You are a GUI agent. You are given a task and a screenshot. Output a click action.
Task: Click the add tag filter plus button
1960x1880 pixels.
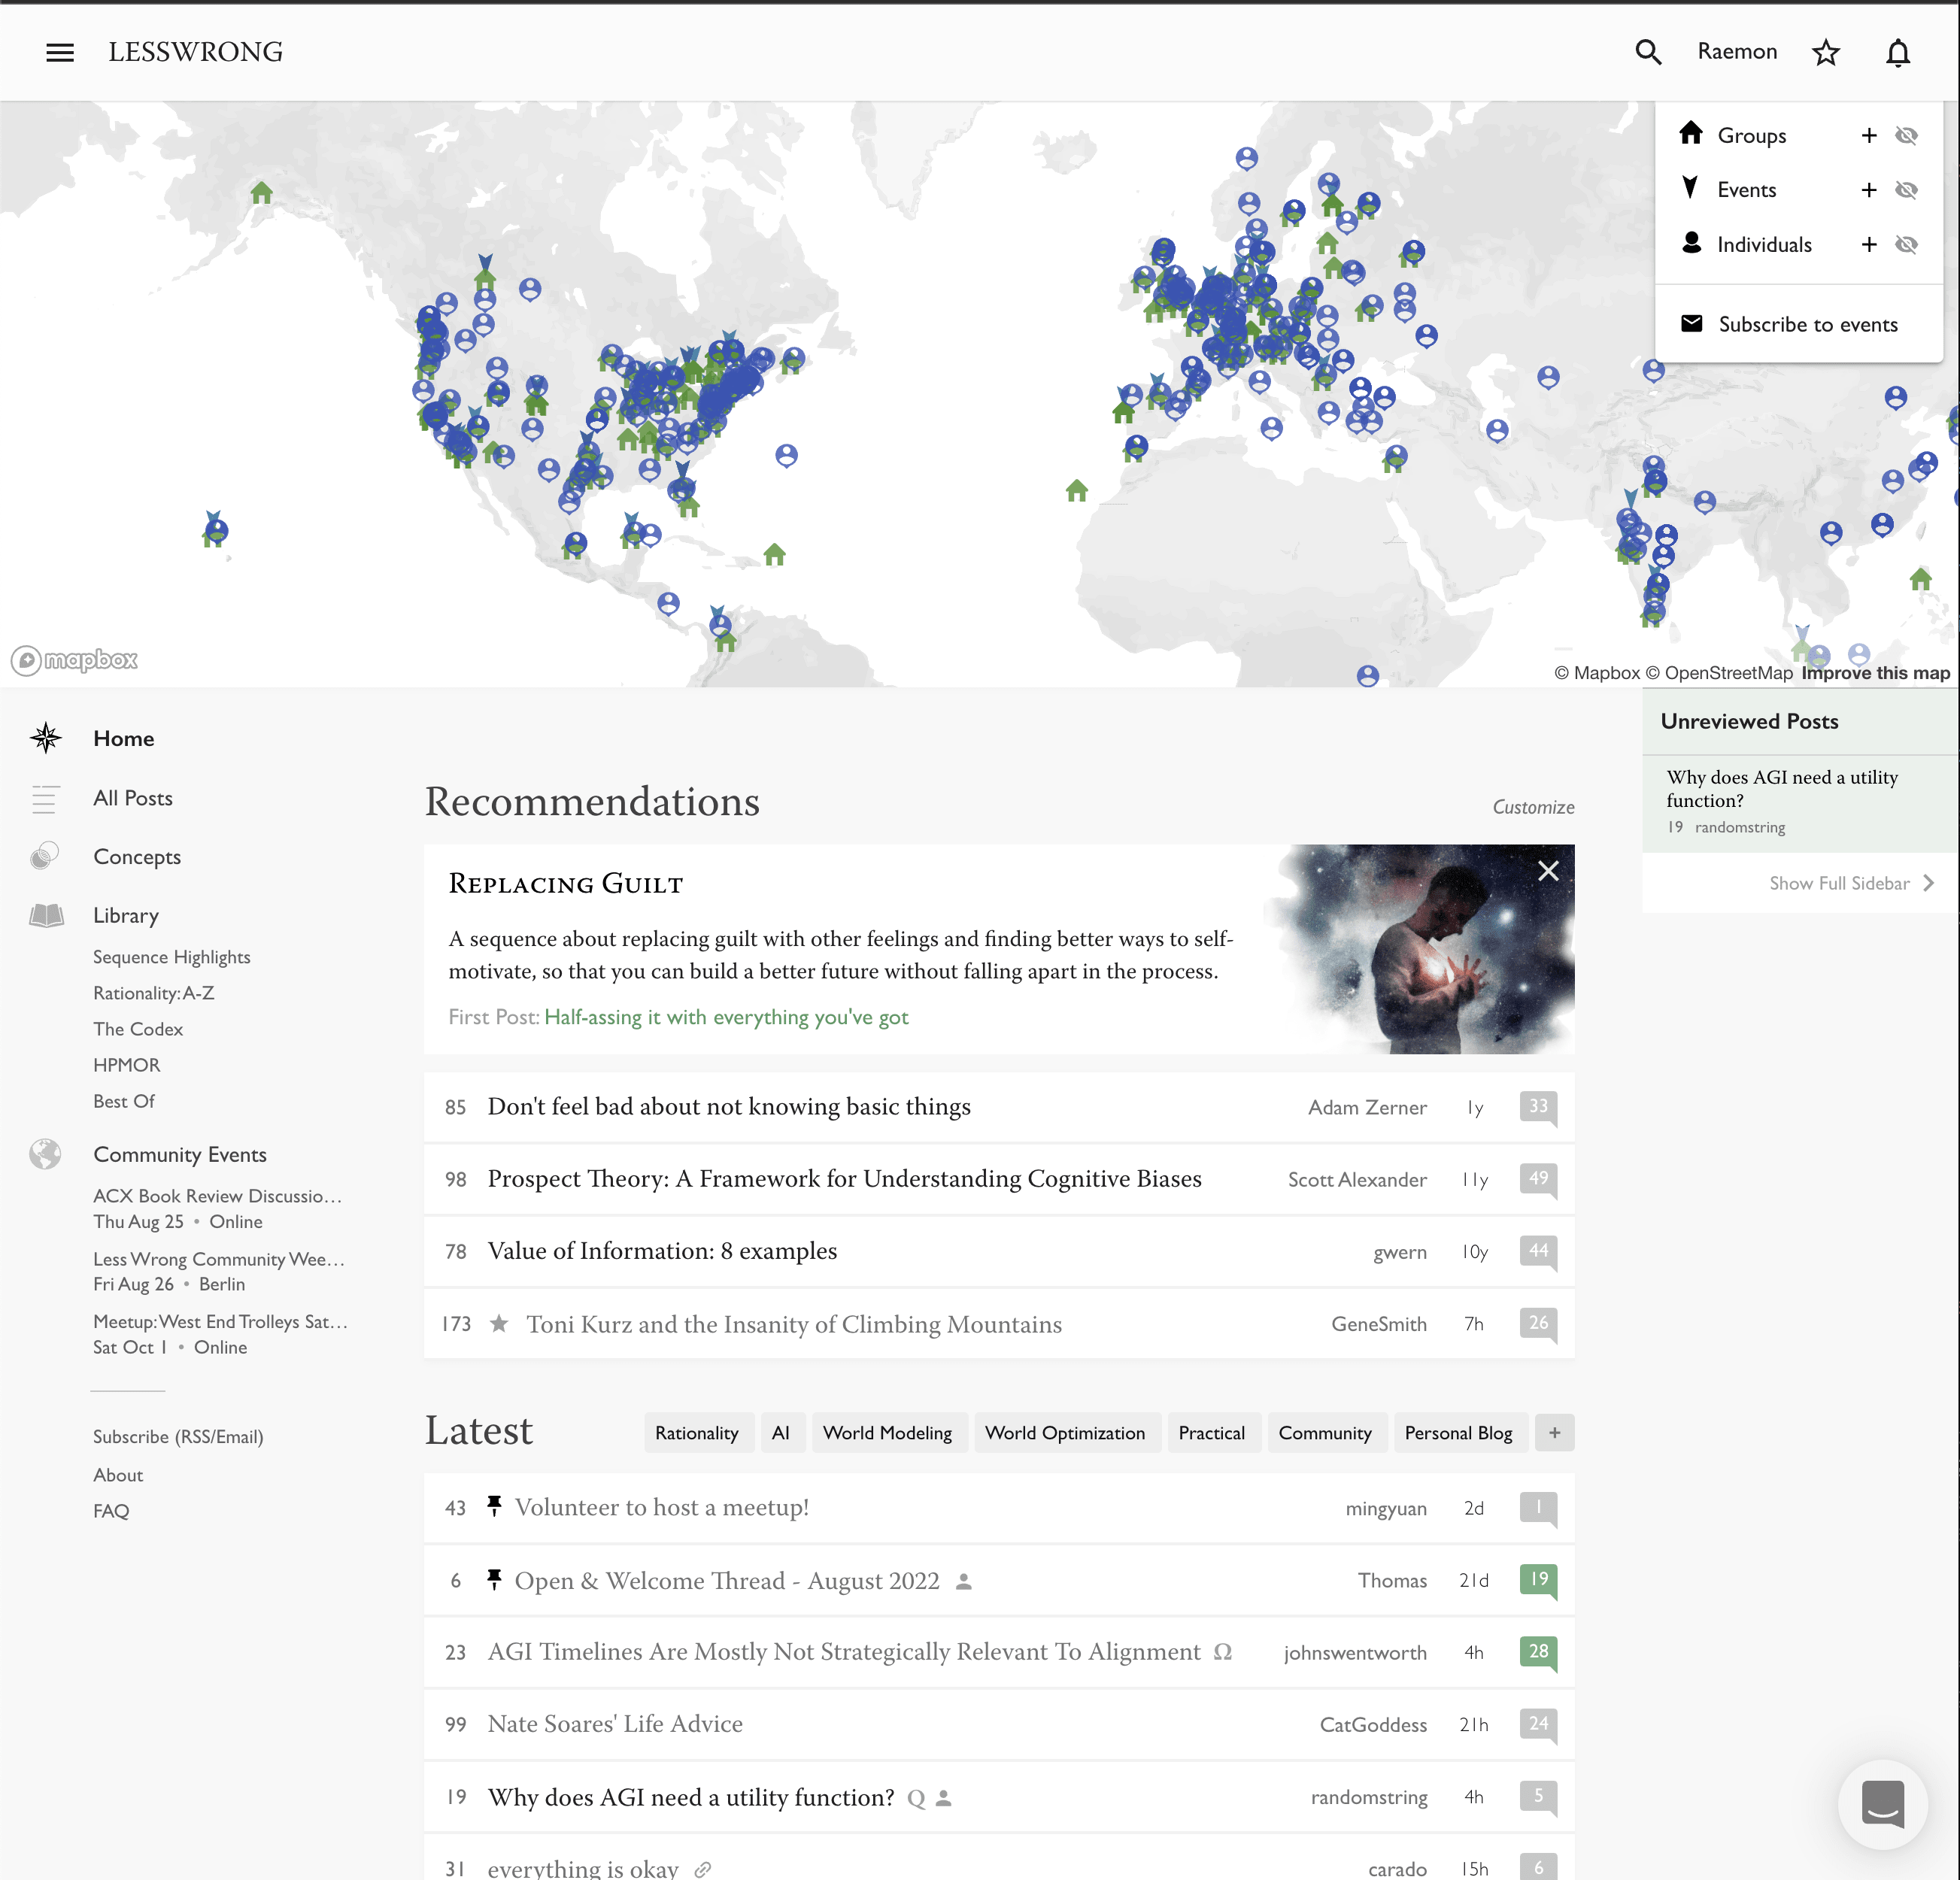(1554, 1433)
